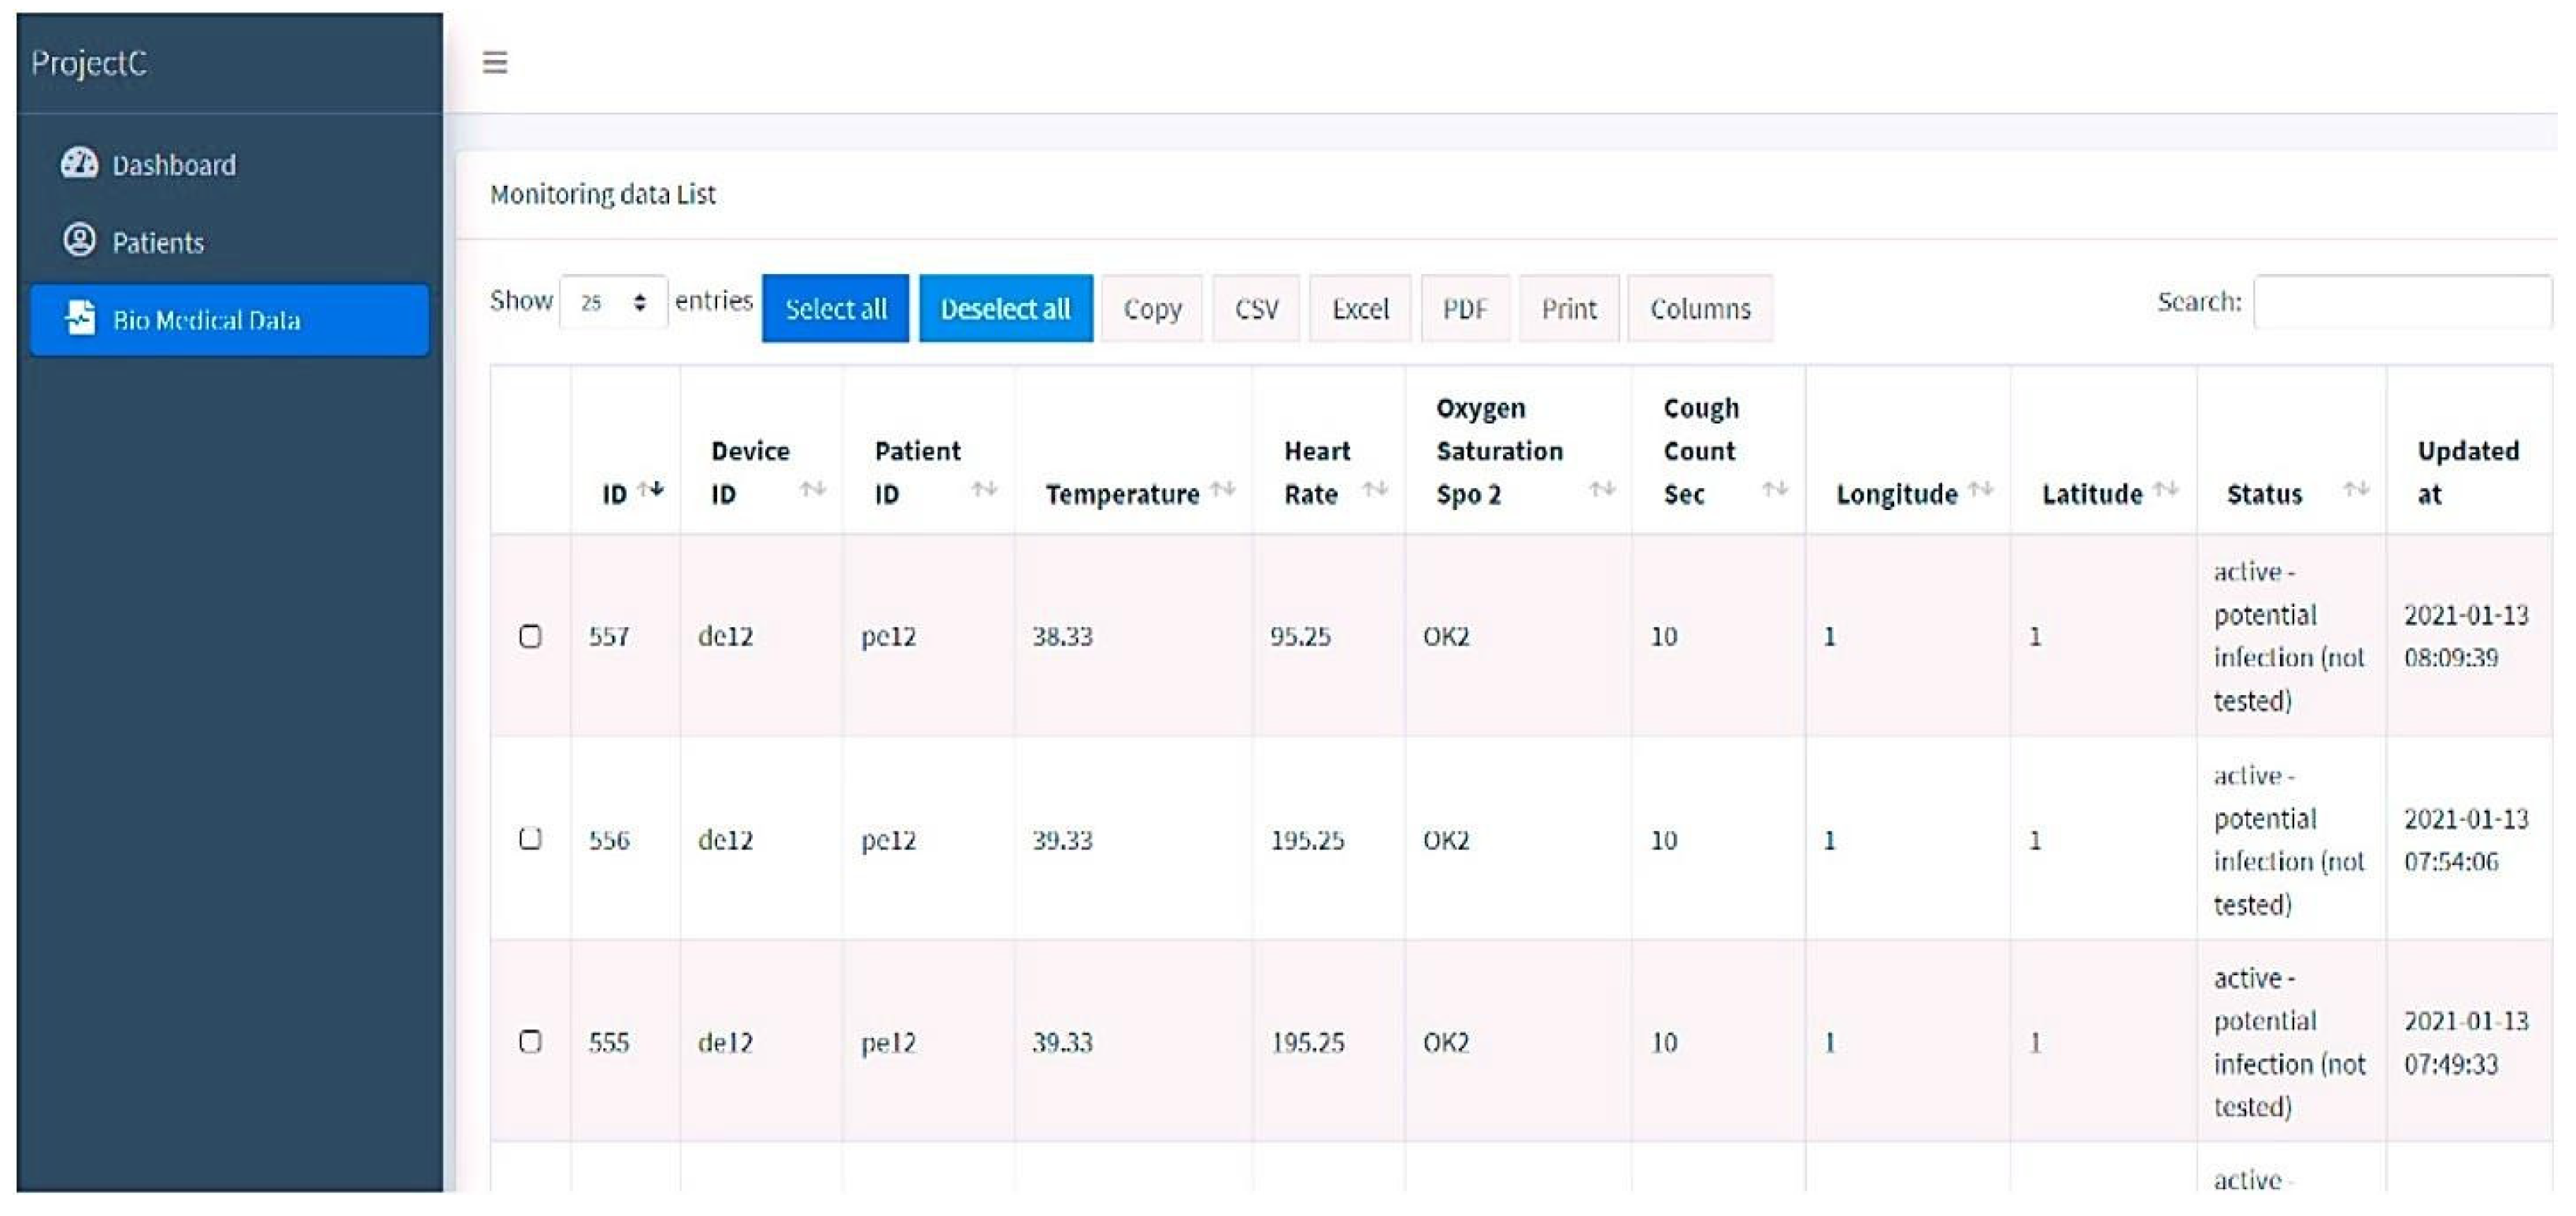Check the checkbox for row 557
This screenshot has height=1216, width=2576.
coord(531,636)
